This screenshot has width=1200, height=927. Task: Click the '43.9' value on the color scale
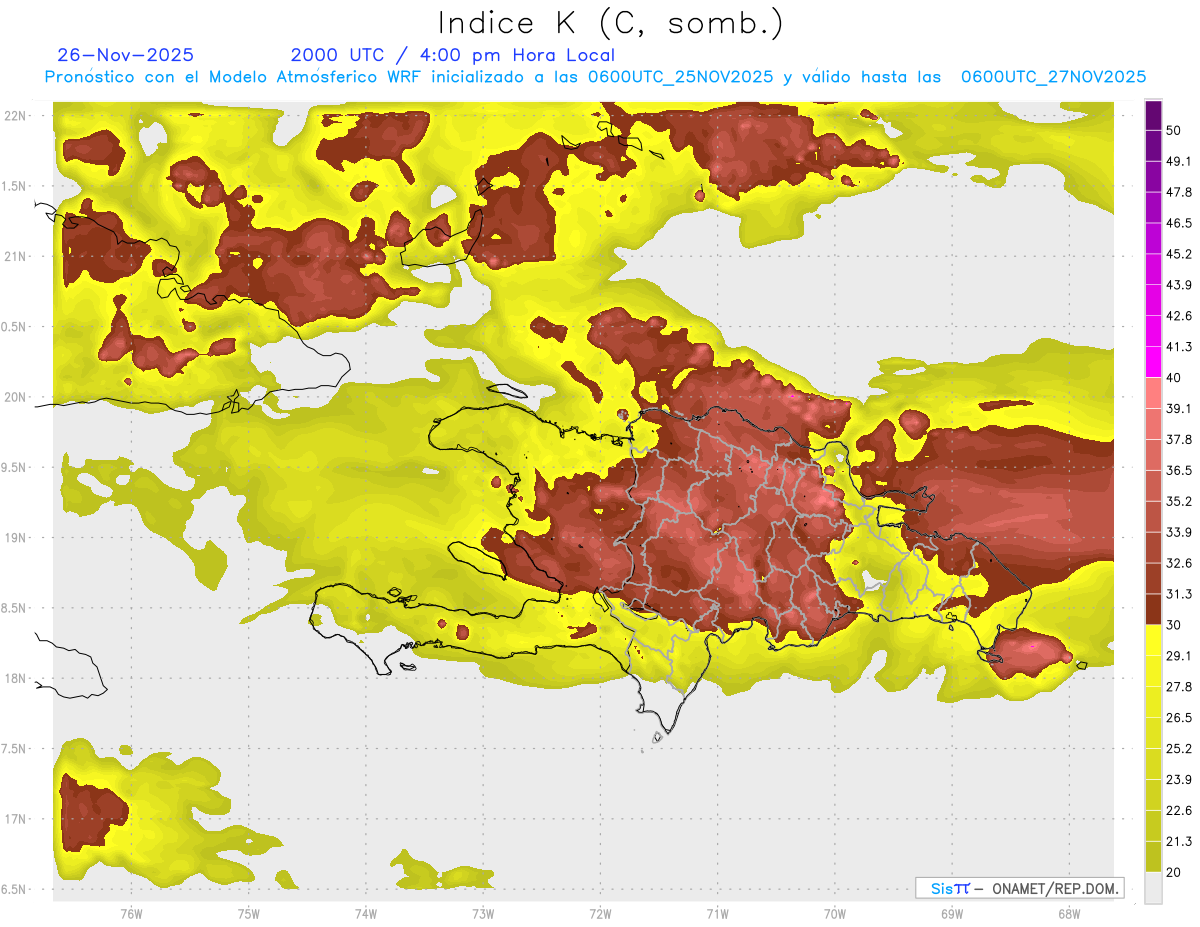coord(1179,285)
